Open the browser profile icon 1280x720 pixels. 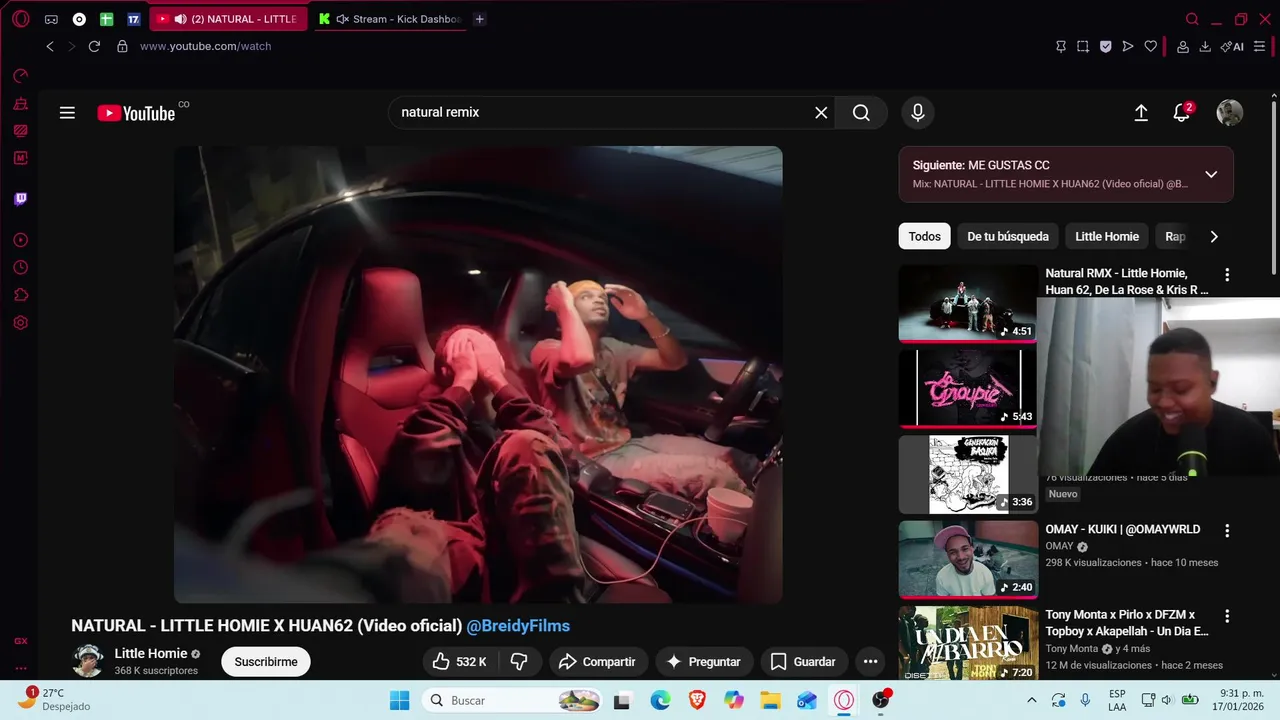(x=1183, y=46)
